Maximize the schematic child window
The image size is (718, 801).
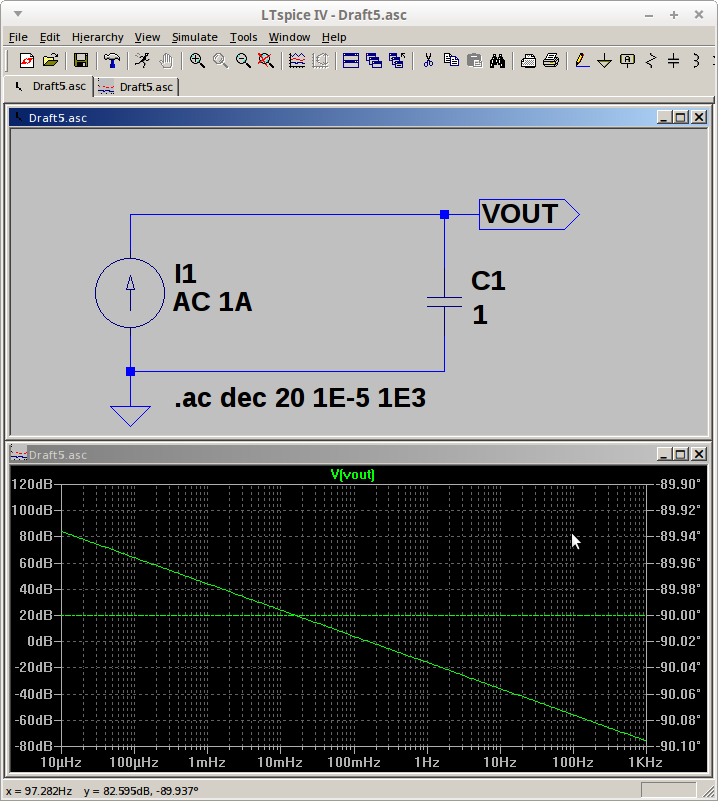click(x=681, y=117)
